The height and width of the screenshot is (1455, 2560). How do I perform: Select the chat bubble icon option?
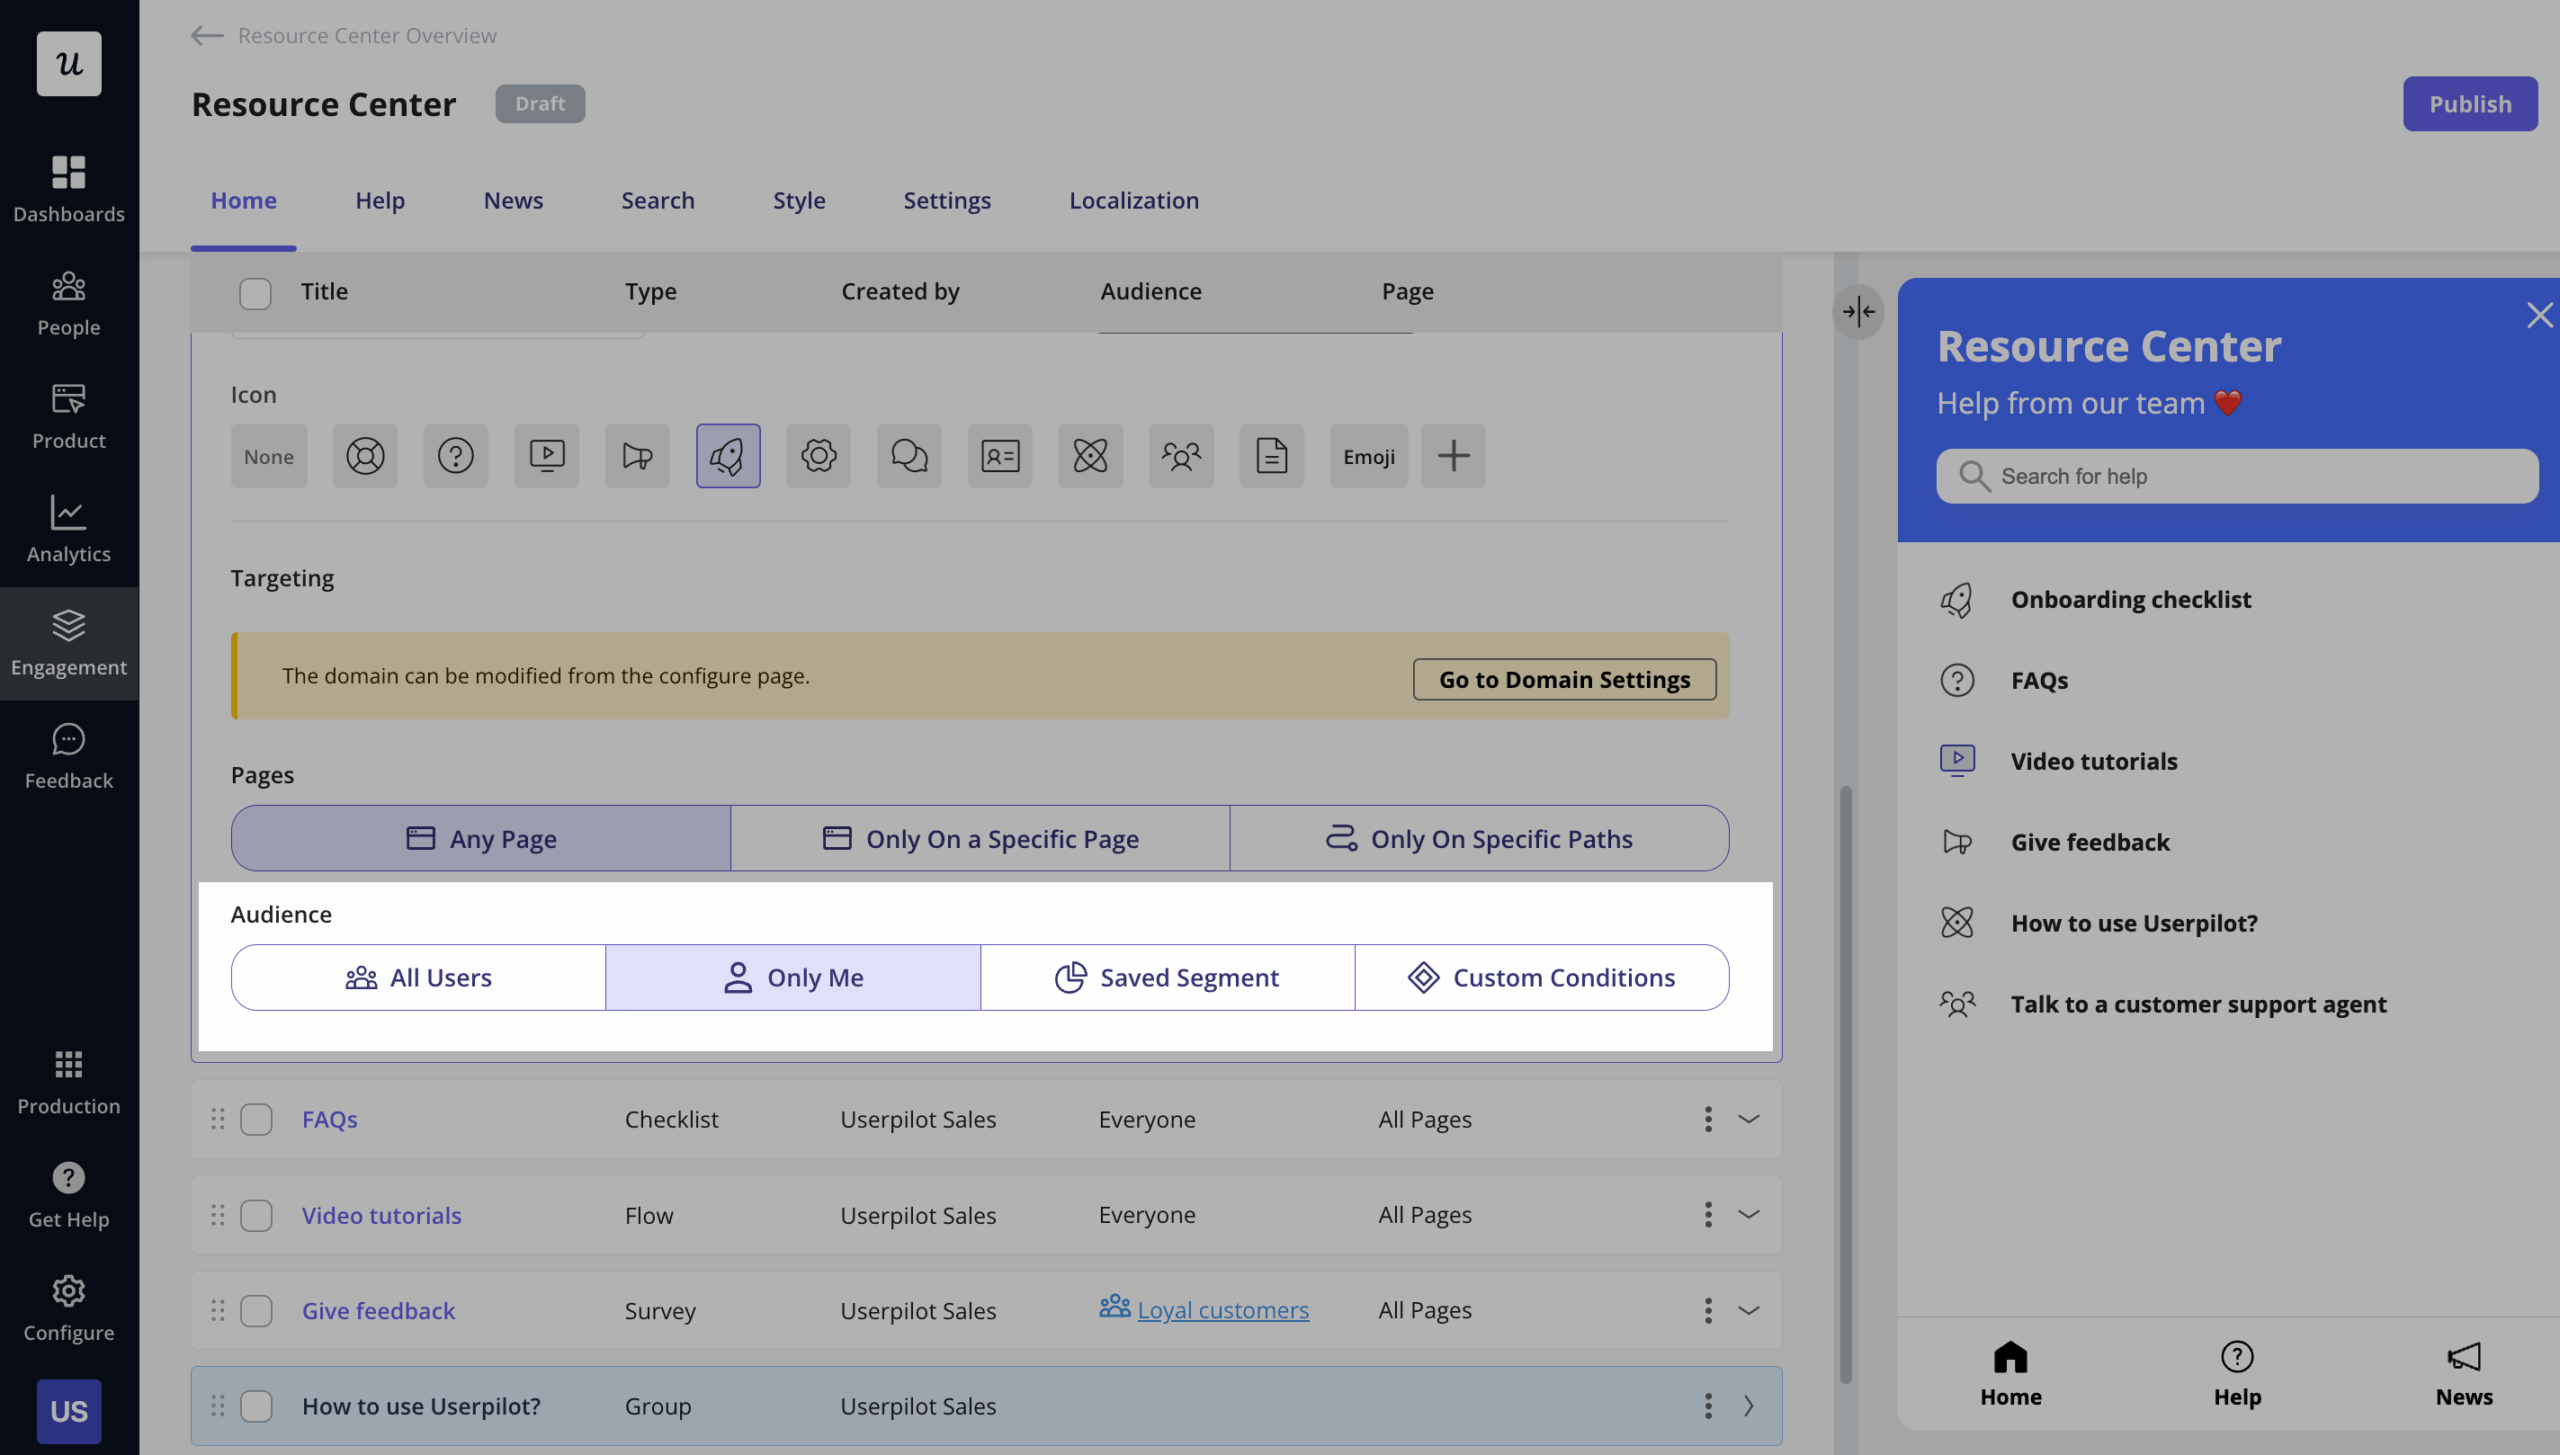tap(909, 456)
